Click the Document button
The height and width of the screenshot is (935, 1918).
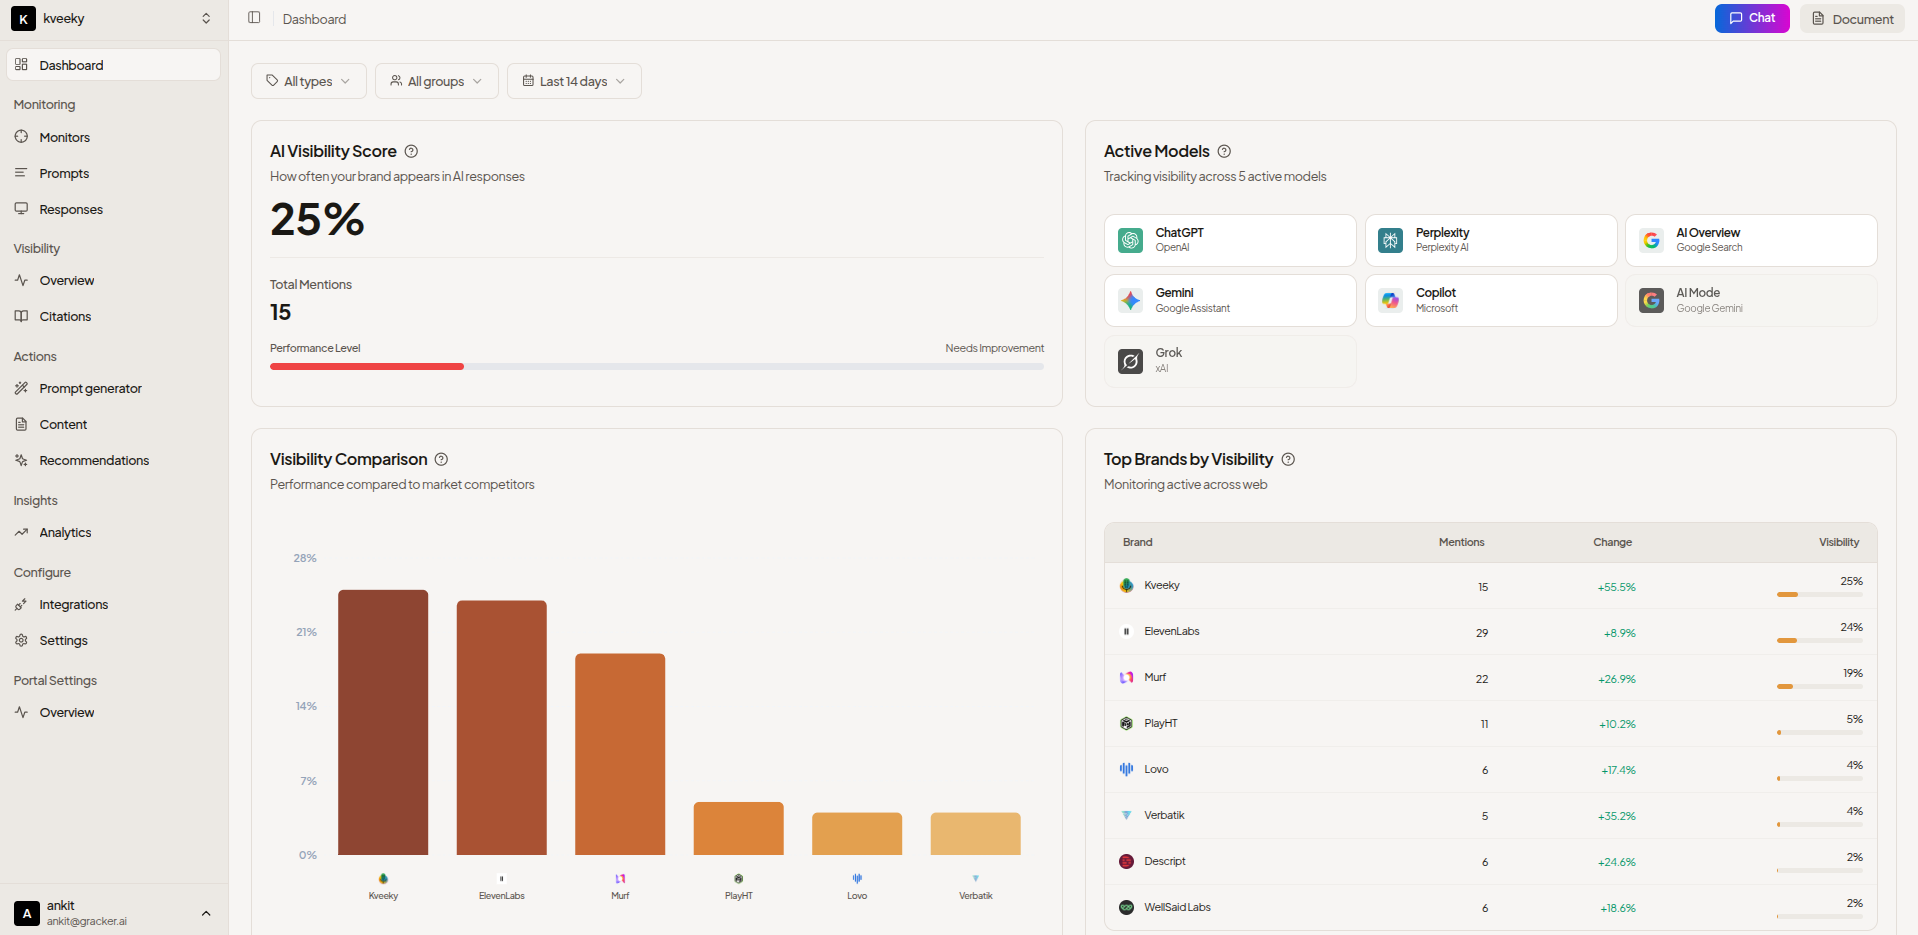(x=1852, y=18)
